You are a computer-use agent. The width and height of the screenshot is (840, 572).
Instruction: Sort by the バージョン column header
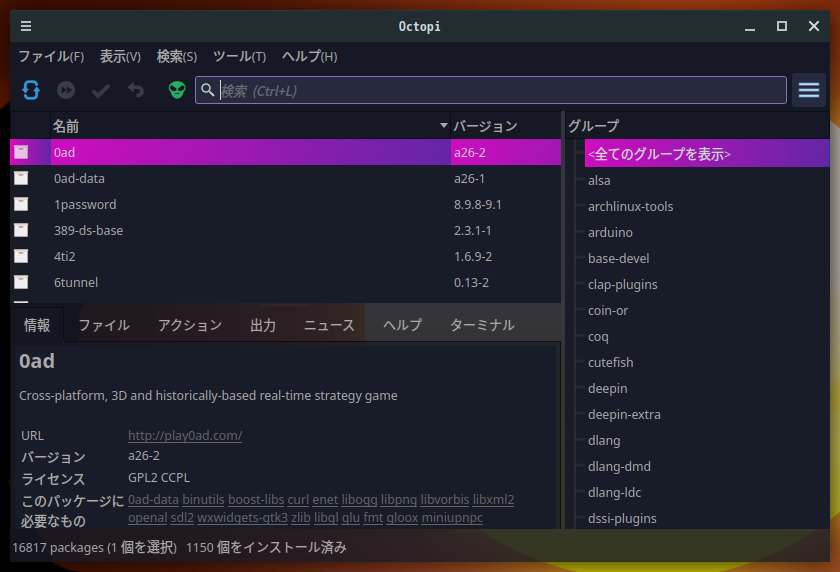pyautogui.click(x=506, y=126)
